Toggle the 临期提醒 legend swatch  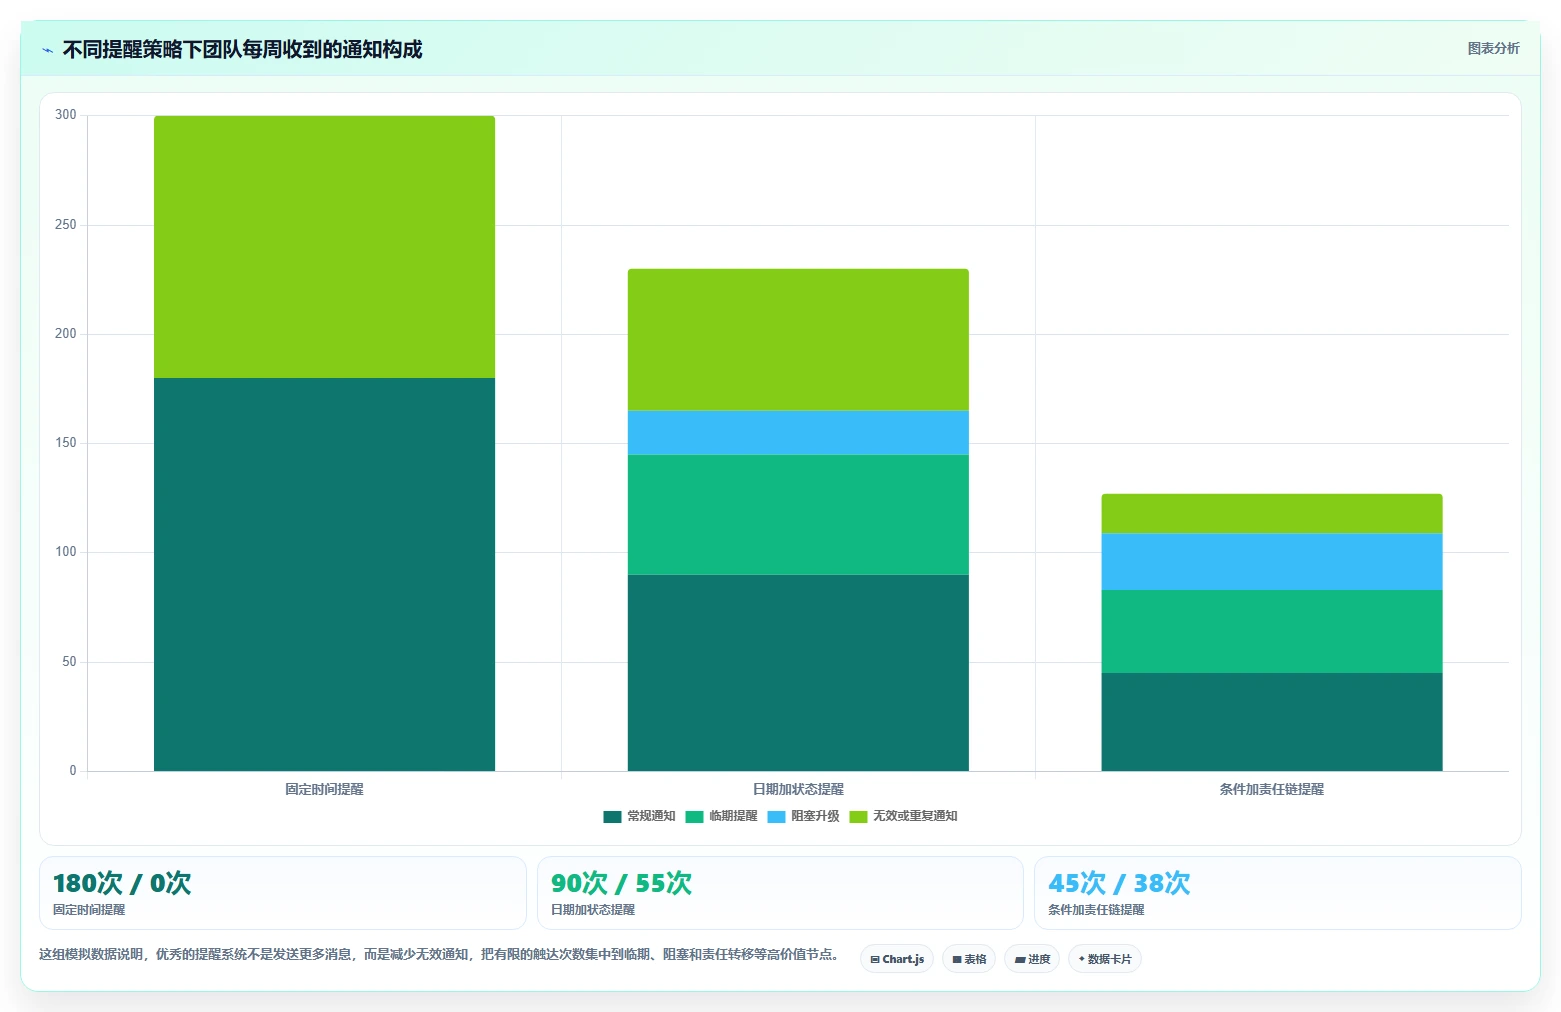point(694,817)
